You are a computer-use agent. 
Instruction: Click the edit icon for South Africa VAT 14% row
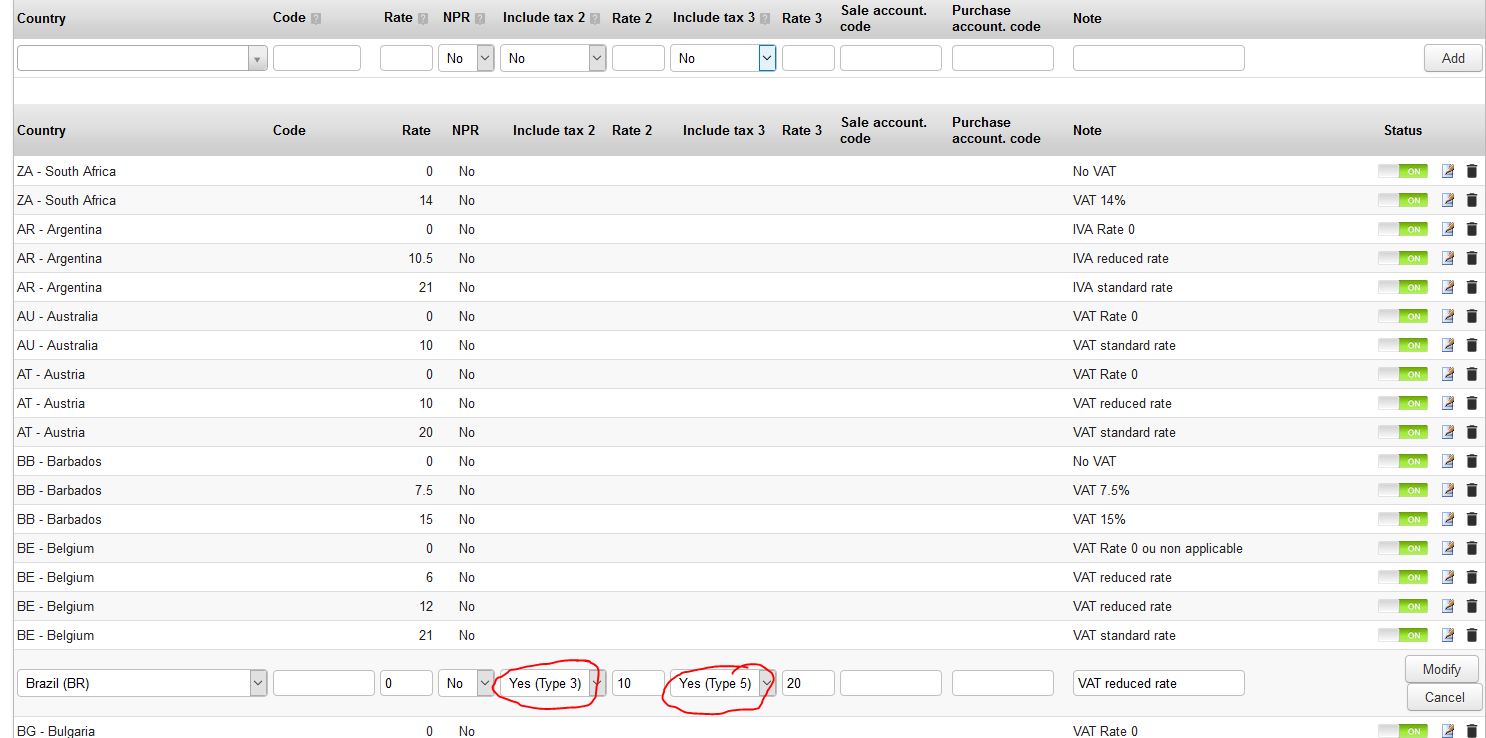pyautogui.click(x=1447, y=200)
